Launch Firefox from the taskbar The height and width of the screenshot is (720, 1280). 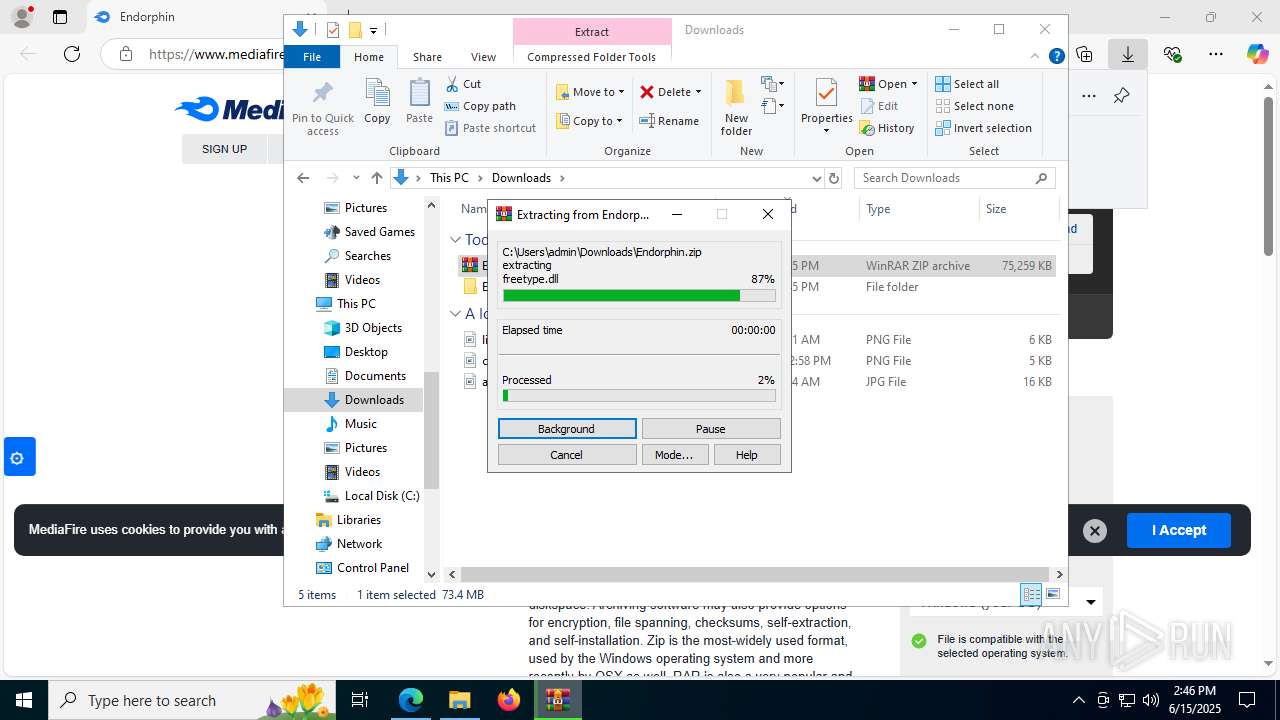(509, 700)
